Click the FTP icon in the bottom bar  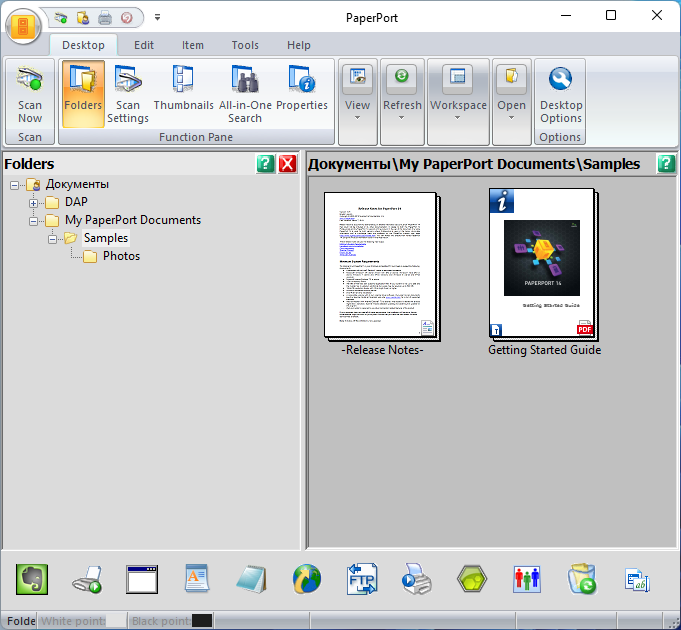click(361, 579)
